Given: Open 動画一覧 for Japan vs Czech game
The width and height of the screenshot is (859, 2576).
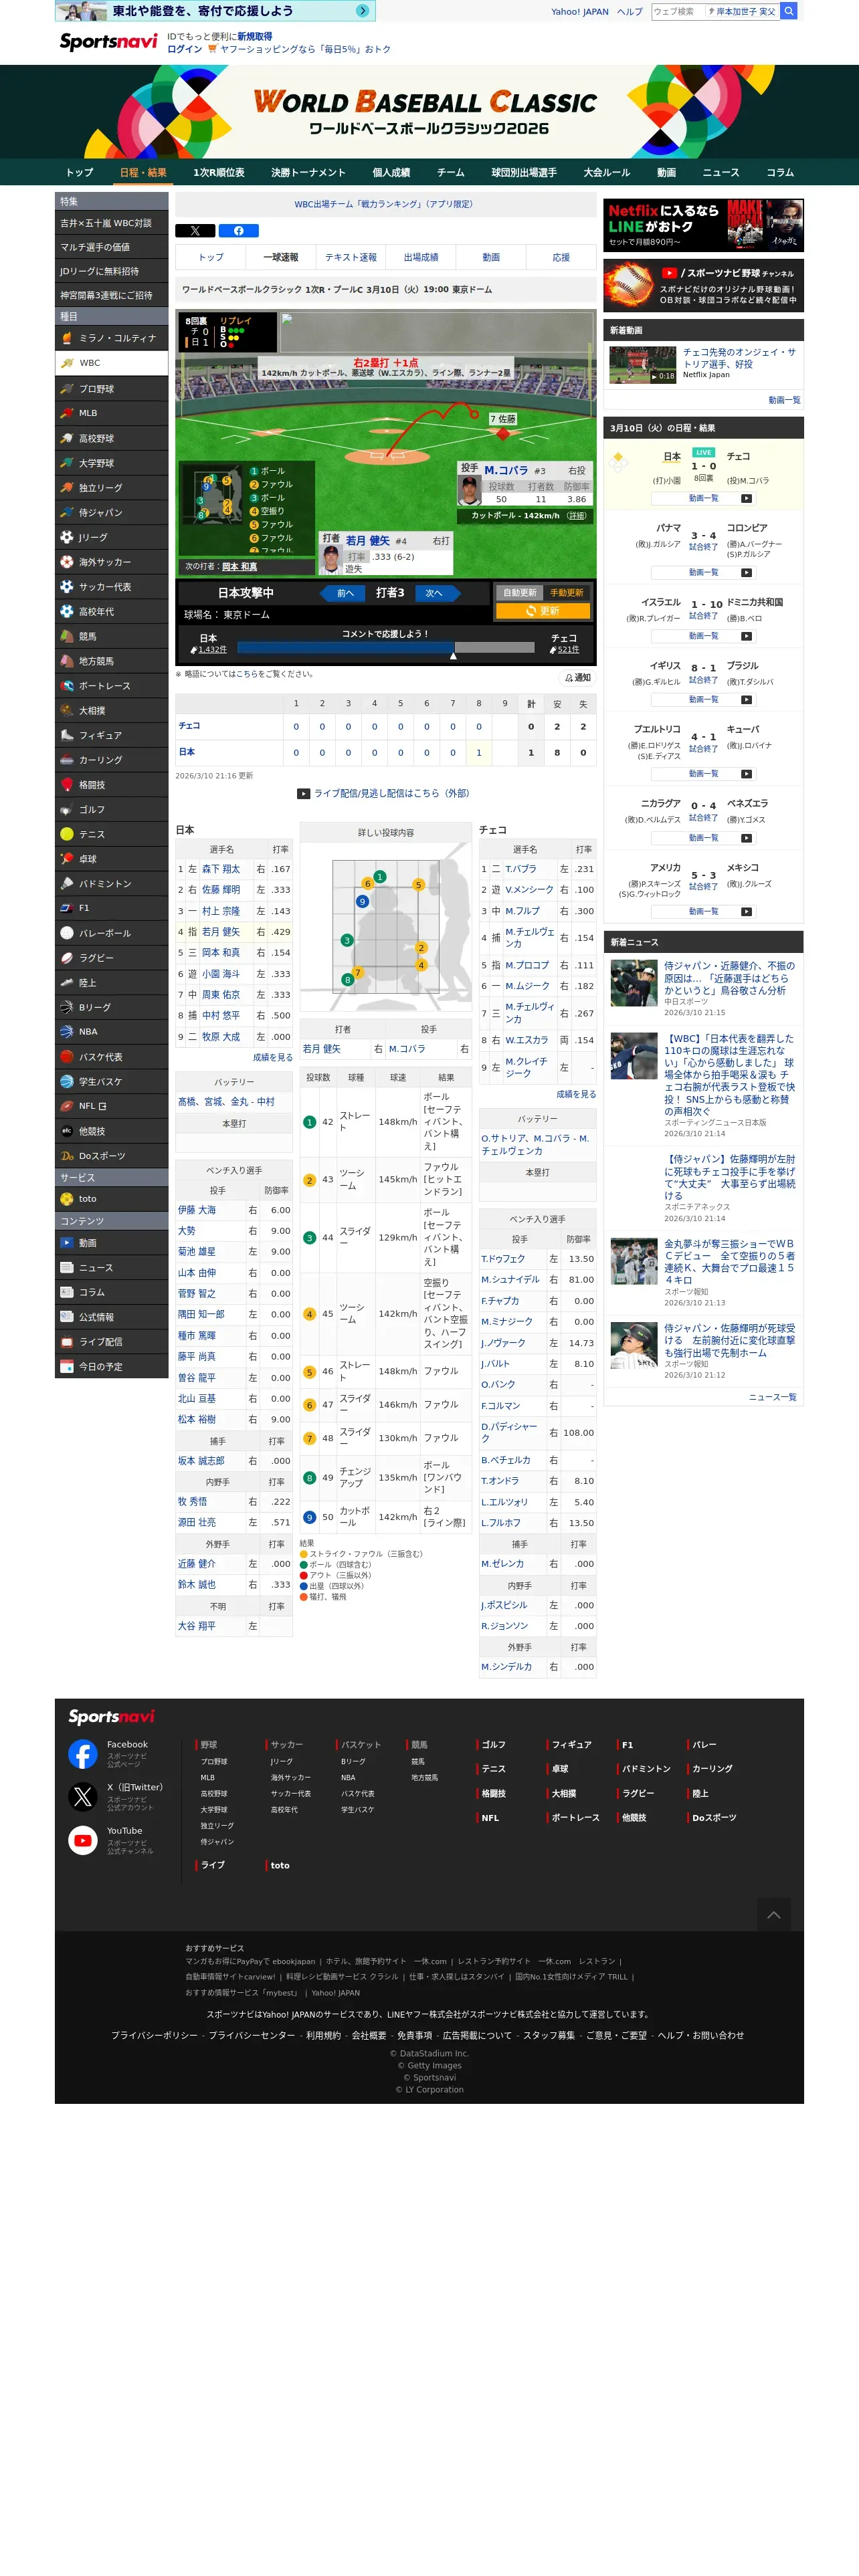Looking at the screenshot, I should pyautogui.click(x=703, y=498).
